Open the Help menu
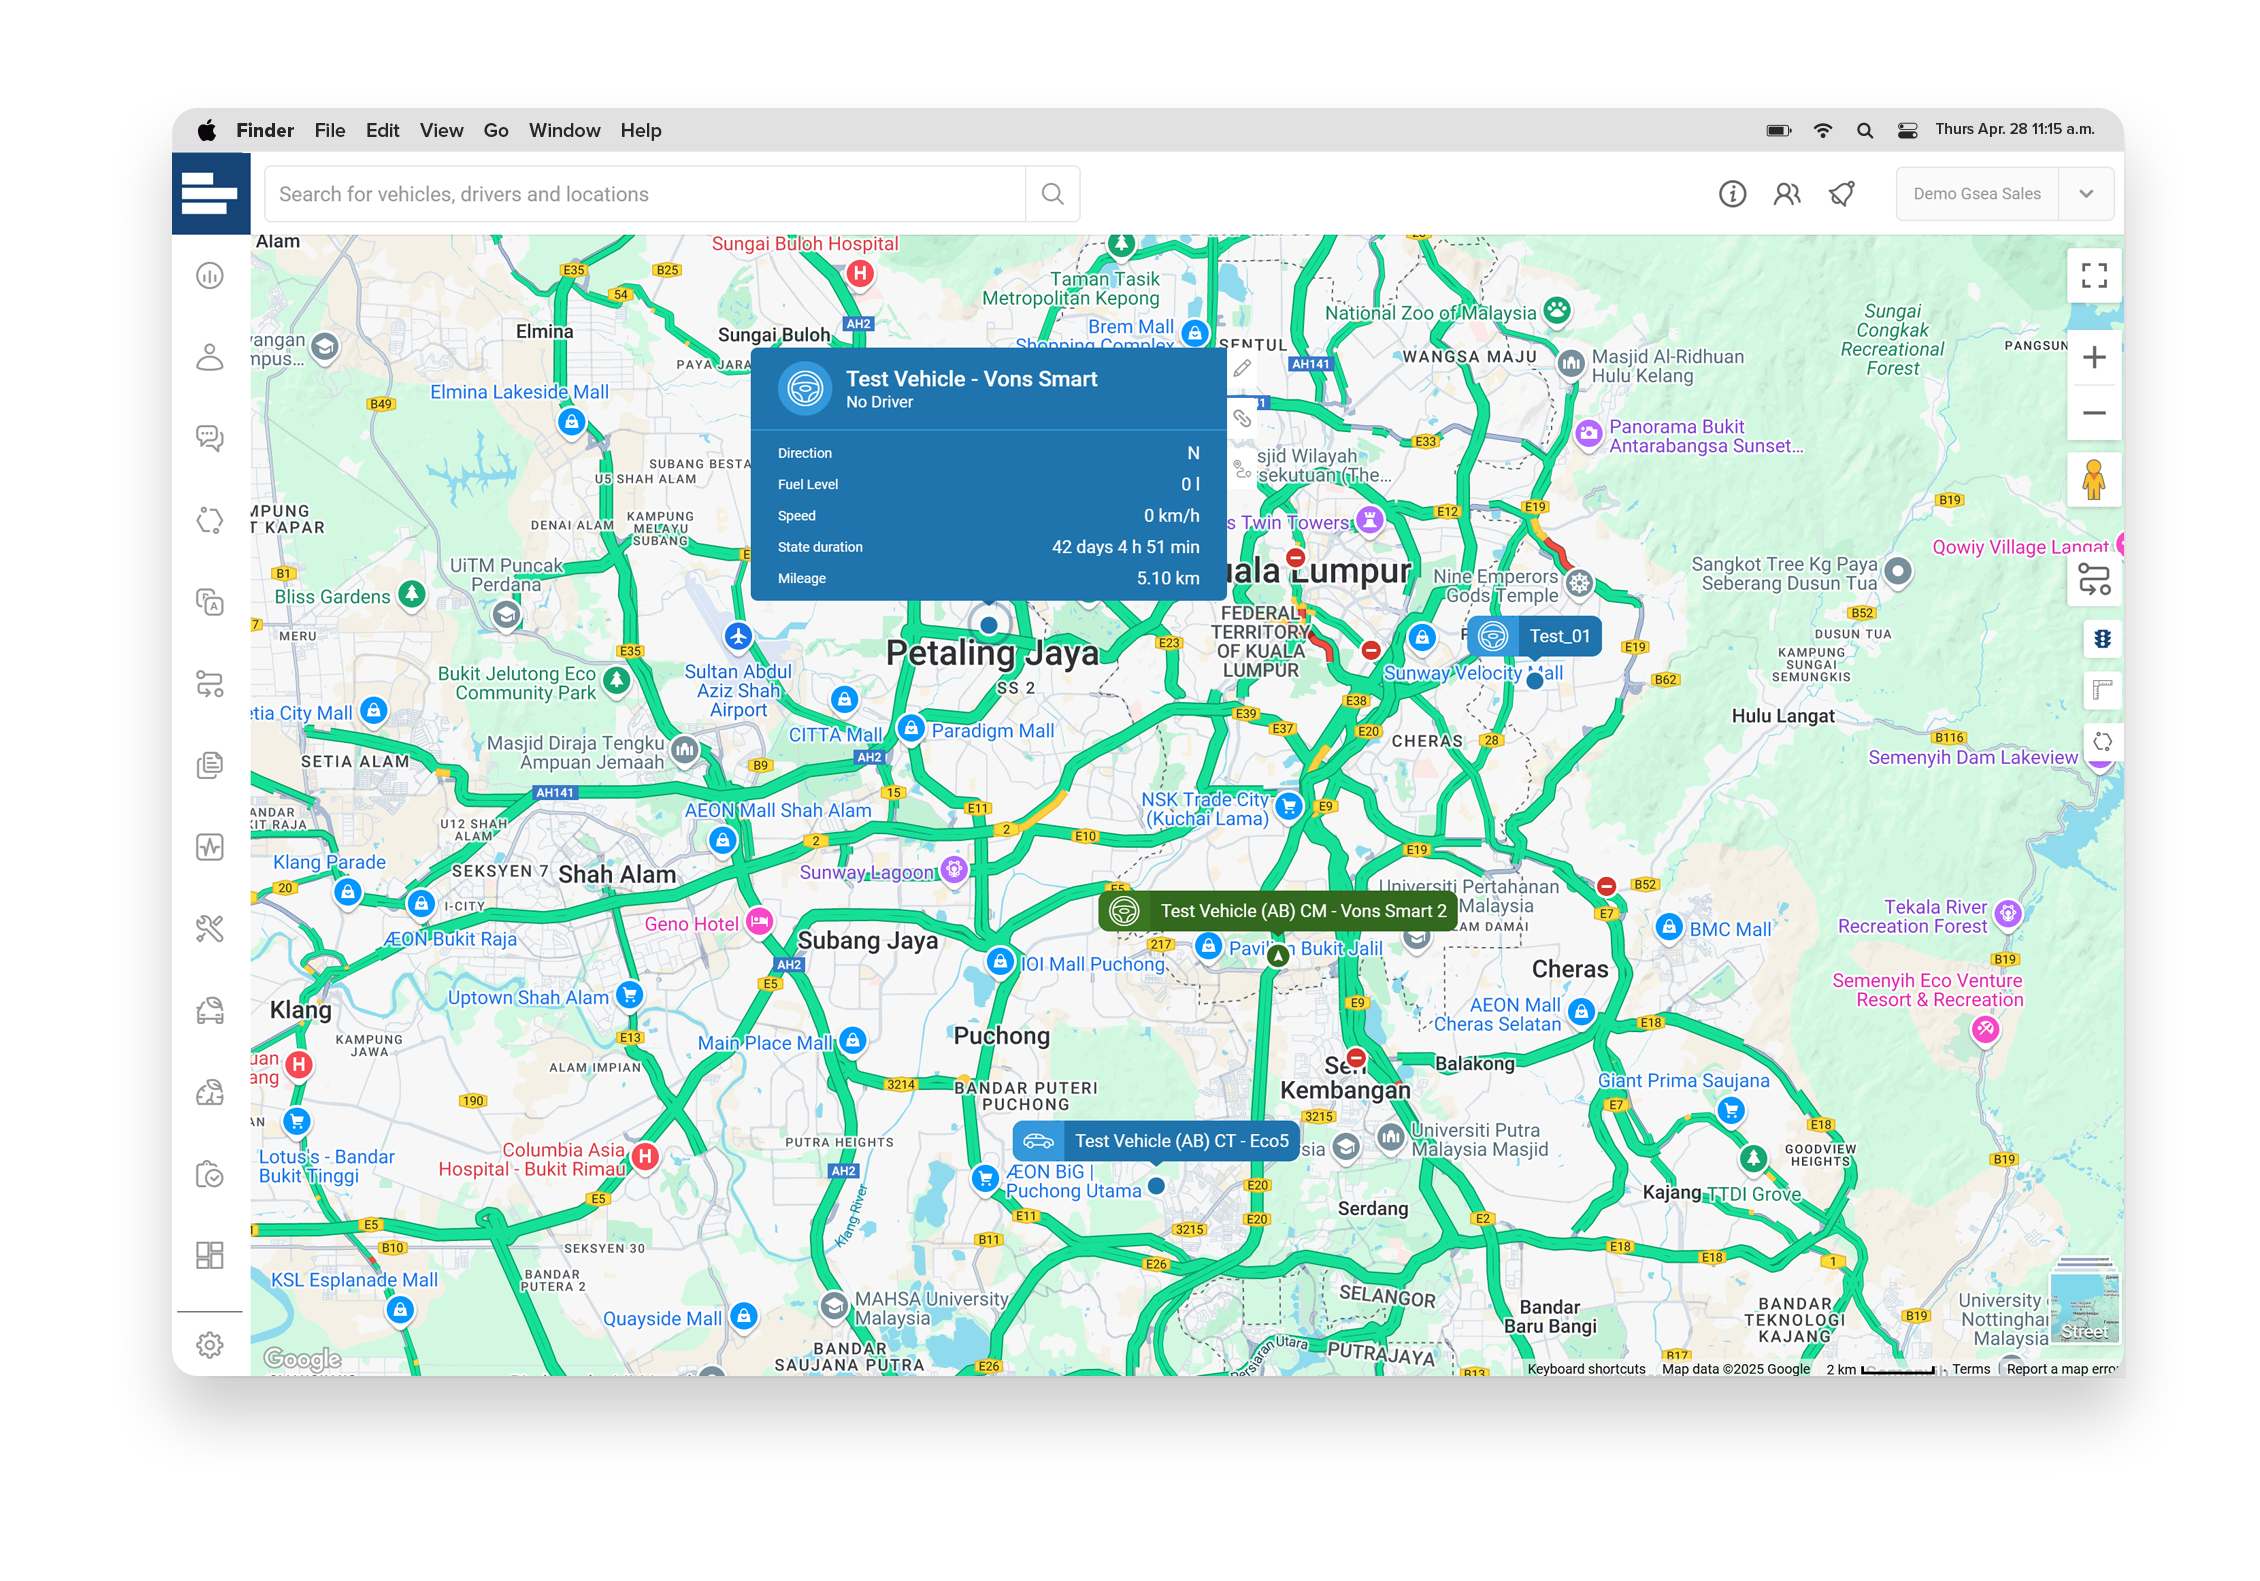This screenshot has height=1581, width=2260. [640, 130]
